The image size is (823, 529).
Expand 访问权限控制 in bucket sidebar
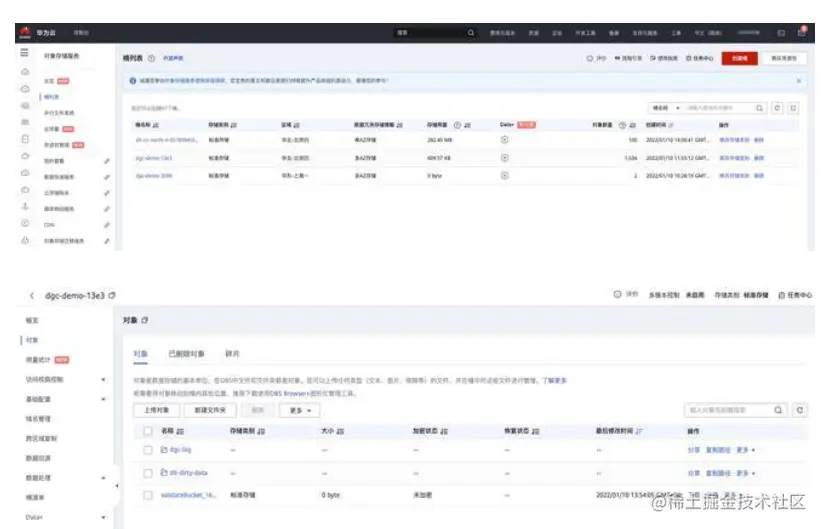103,379
